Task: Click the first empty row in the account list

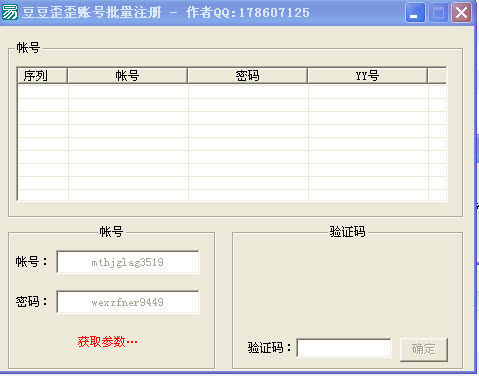Action: 232,92
